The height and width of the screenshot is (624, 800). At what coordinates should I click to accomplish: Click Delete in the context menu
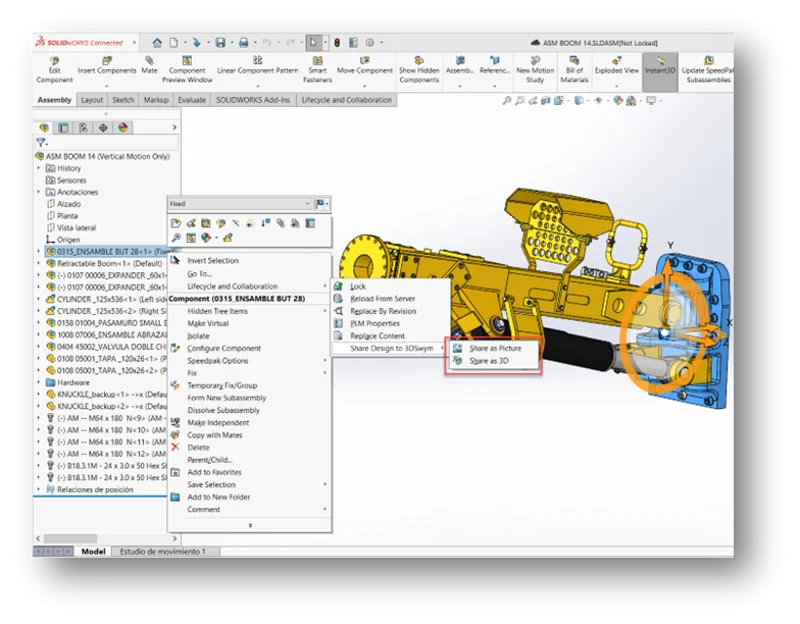(x=198, y=447)
